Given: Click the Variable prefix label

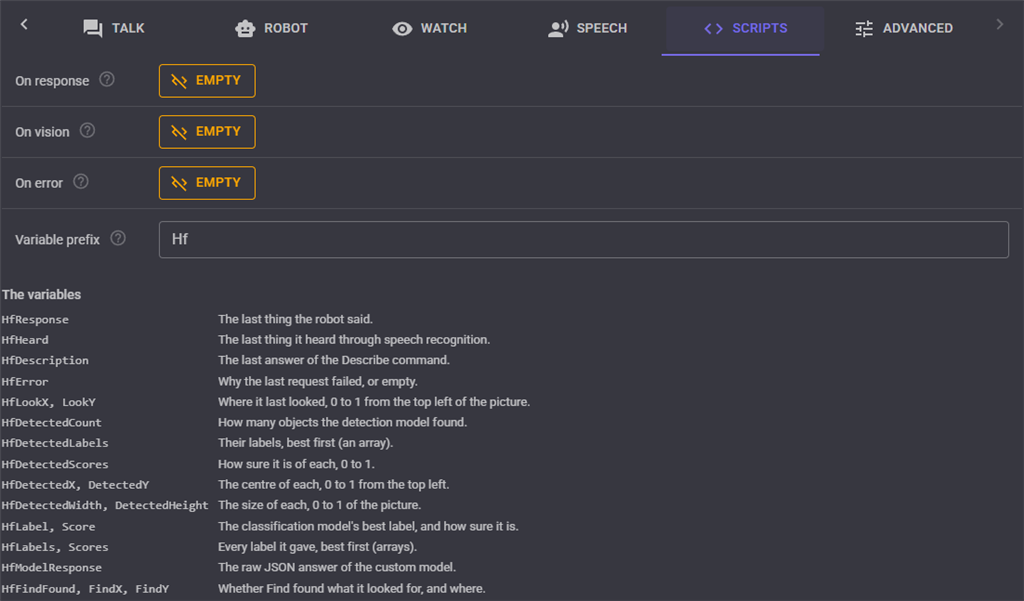Looking at the screenshot, I should pos(57,240).
